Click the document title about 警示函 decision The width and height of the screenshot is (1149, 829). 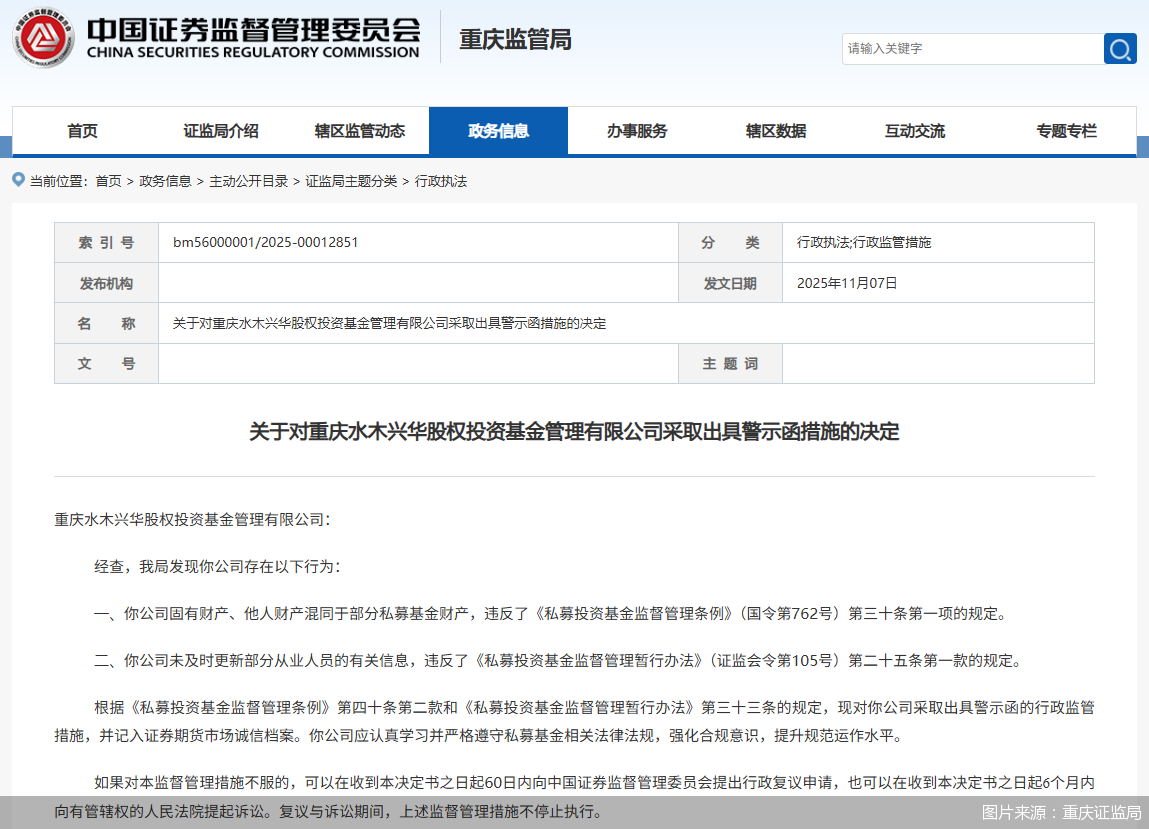[x=574, y=432]
